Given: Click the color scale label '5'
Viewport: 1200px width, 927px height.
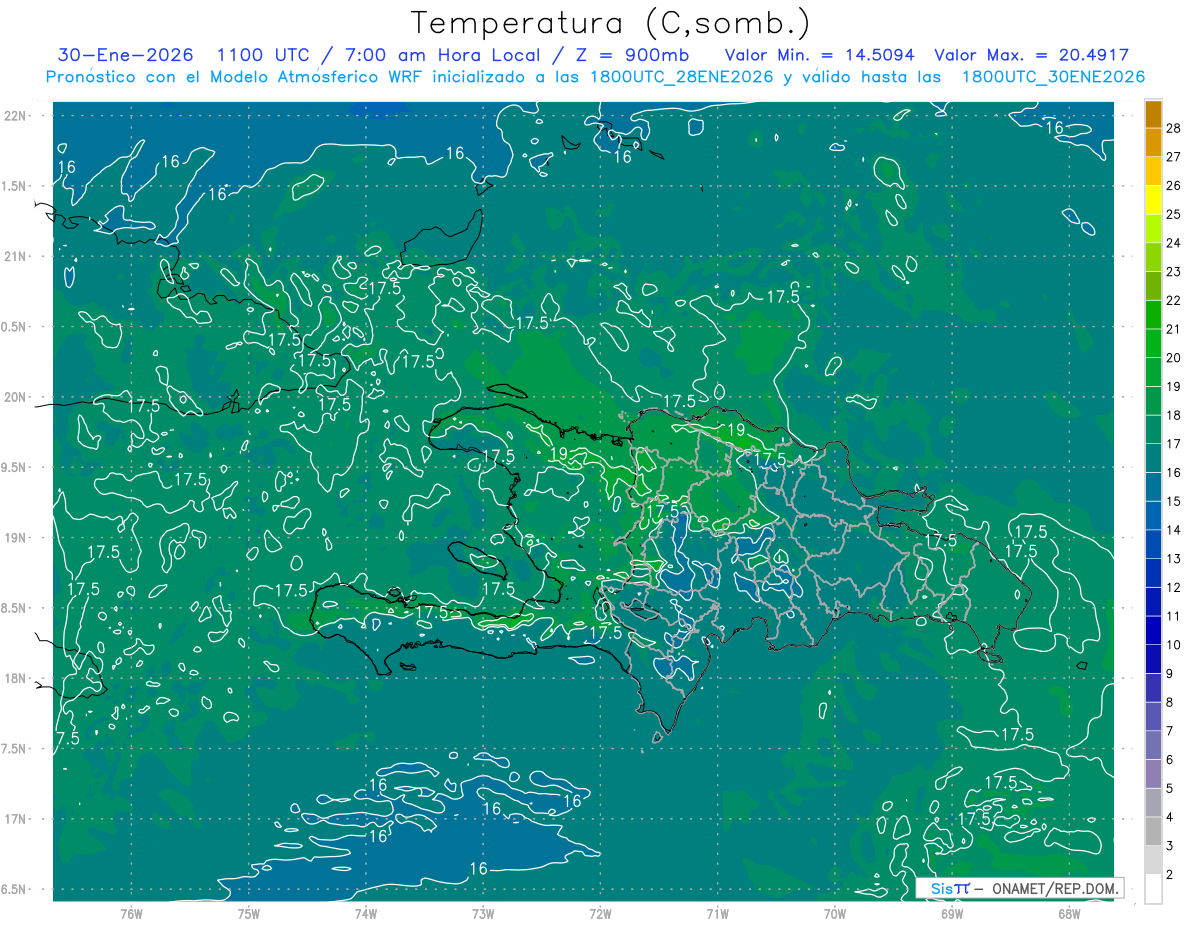Looking at the screenshot, I should point(1170,788).
